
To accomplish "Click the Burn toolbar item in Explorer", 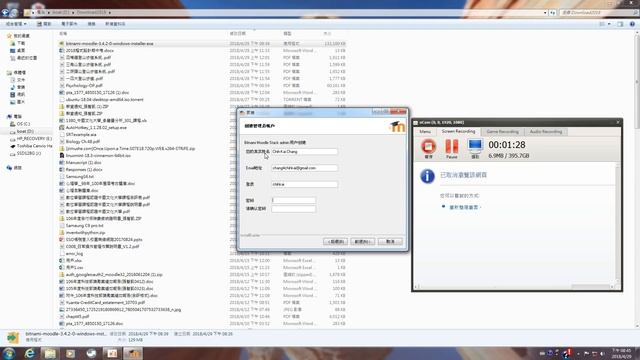I will pyautogui.click(x=91, y=24).
